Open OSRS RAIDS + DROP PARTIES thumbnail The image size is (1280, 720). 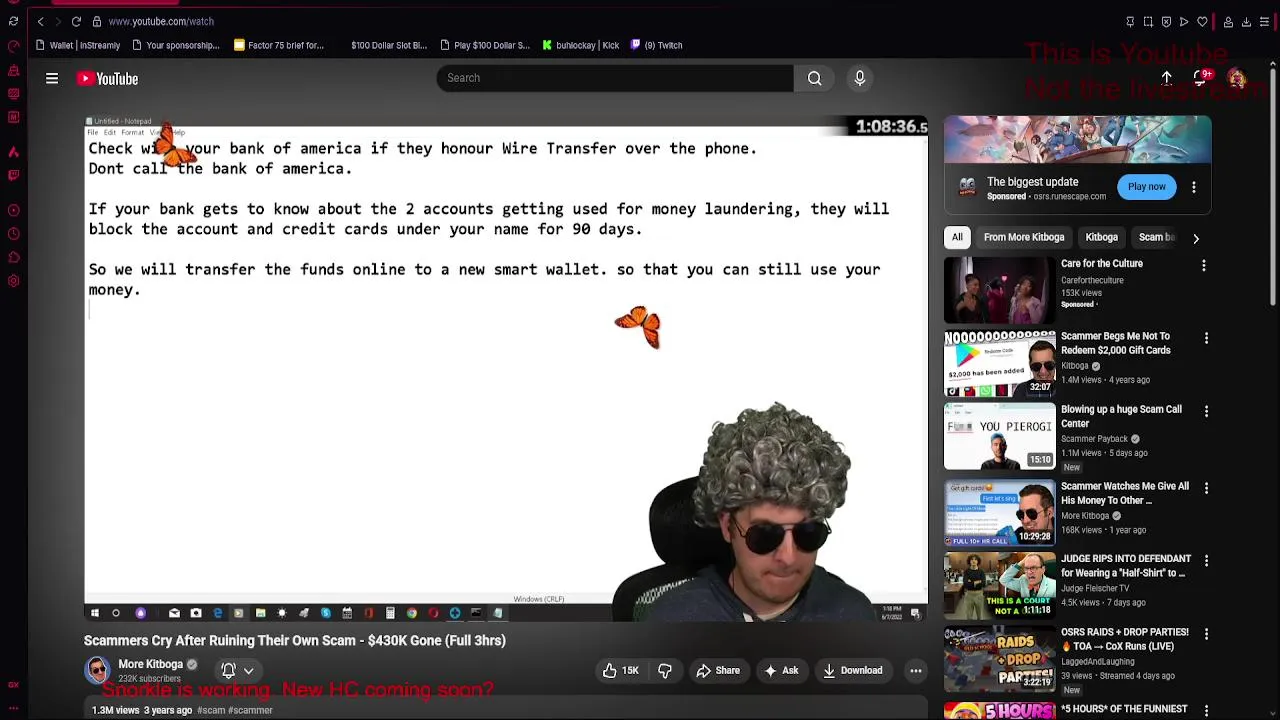point(999,659)
